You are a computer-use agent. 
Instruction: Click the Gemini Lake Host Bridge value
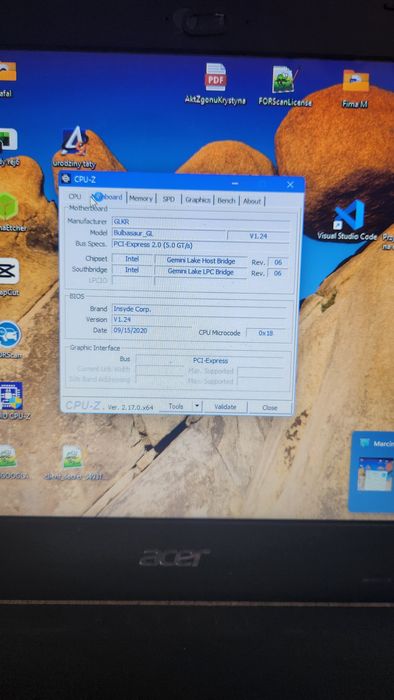click(x=201, y=260)
